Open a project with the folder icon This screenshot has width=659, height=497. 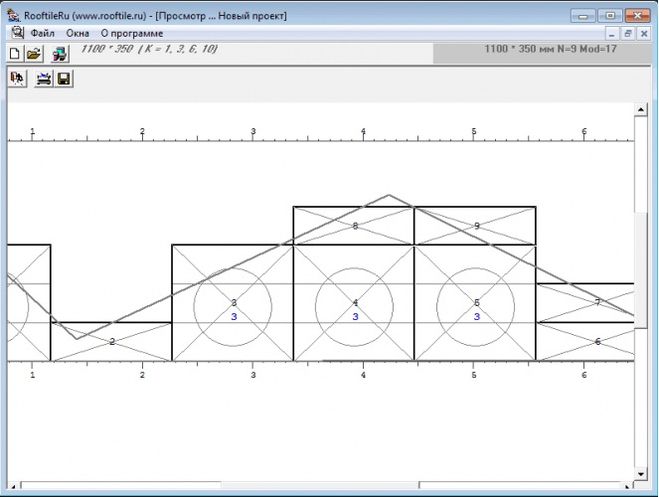coord(33,54)
